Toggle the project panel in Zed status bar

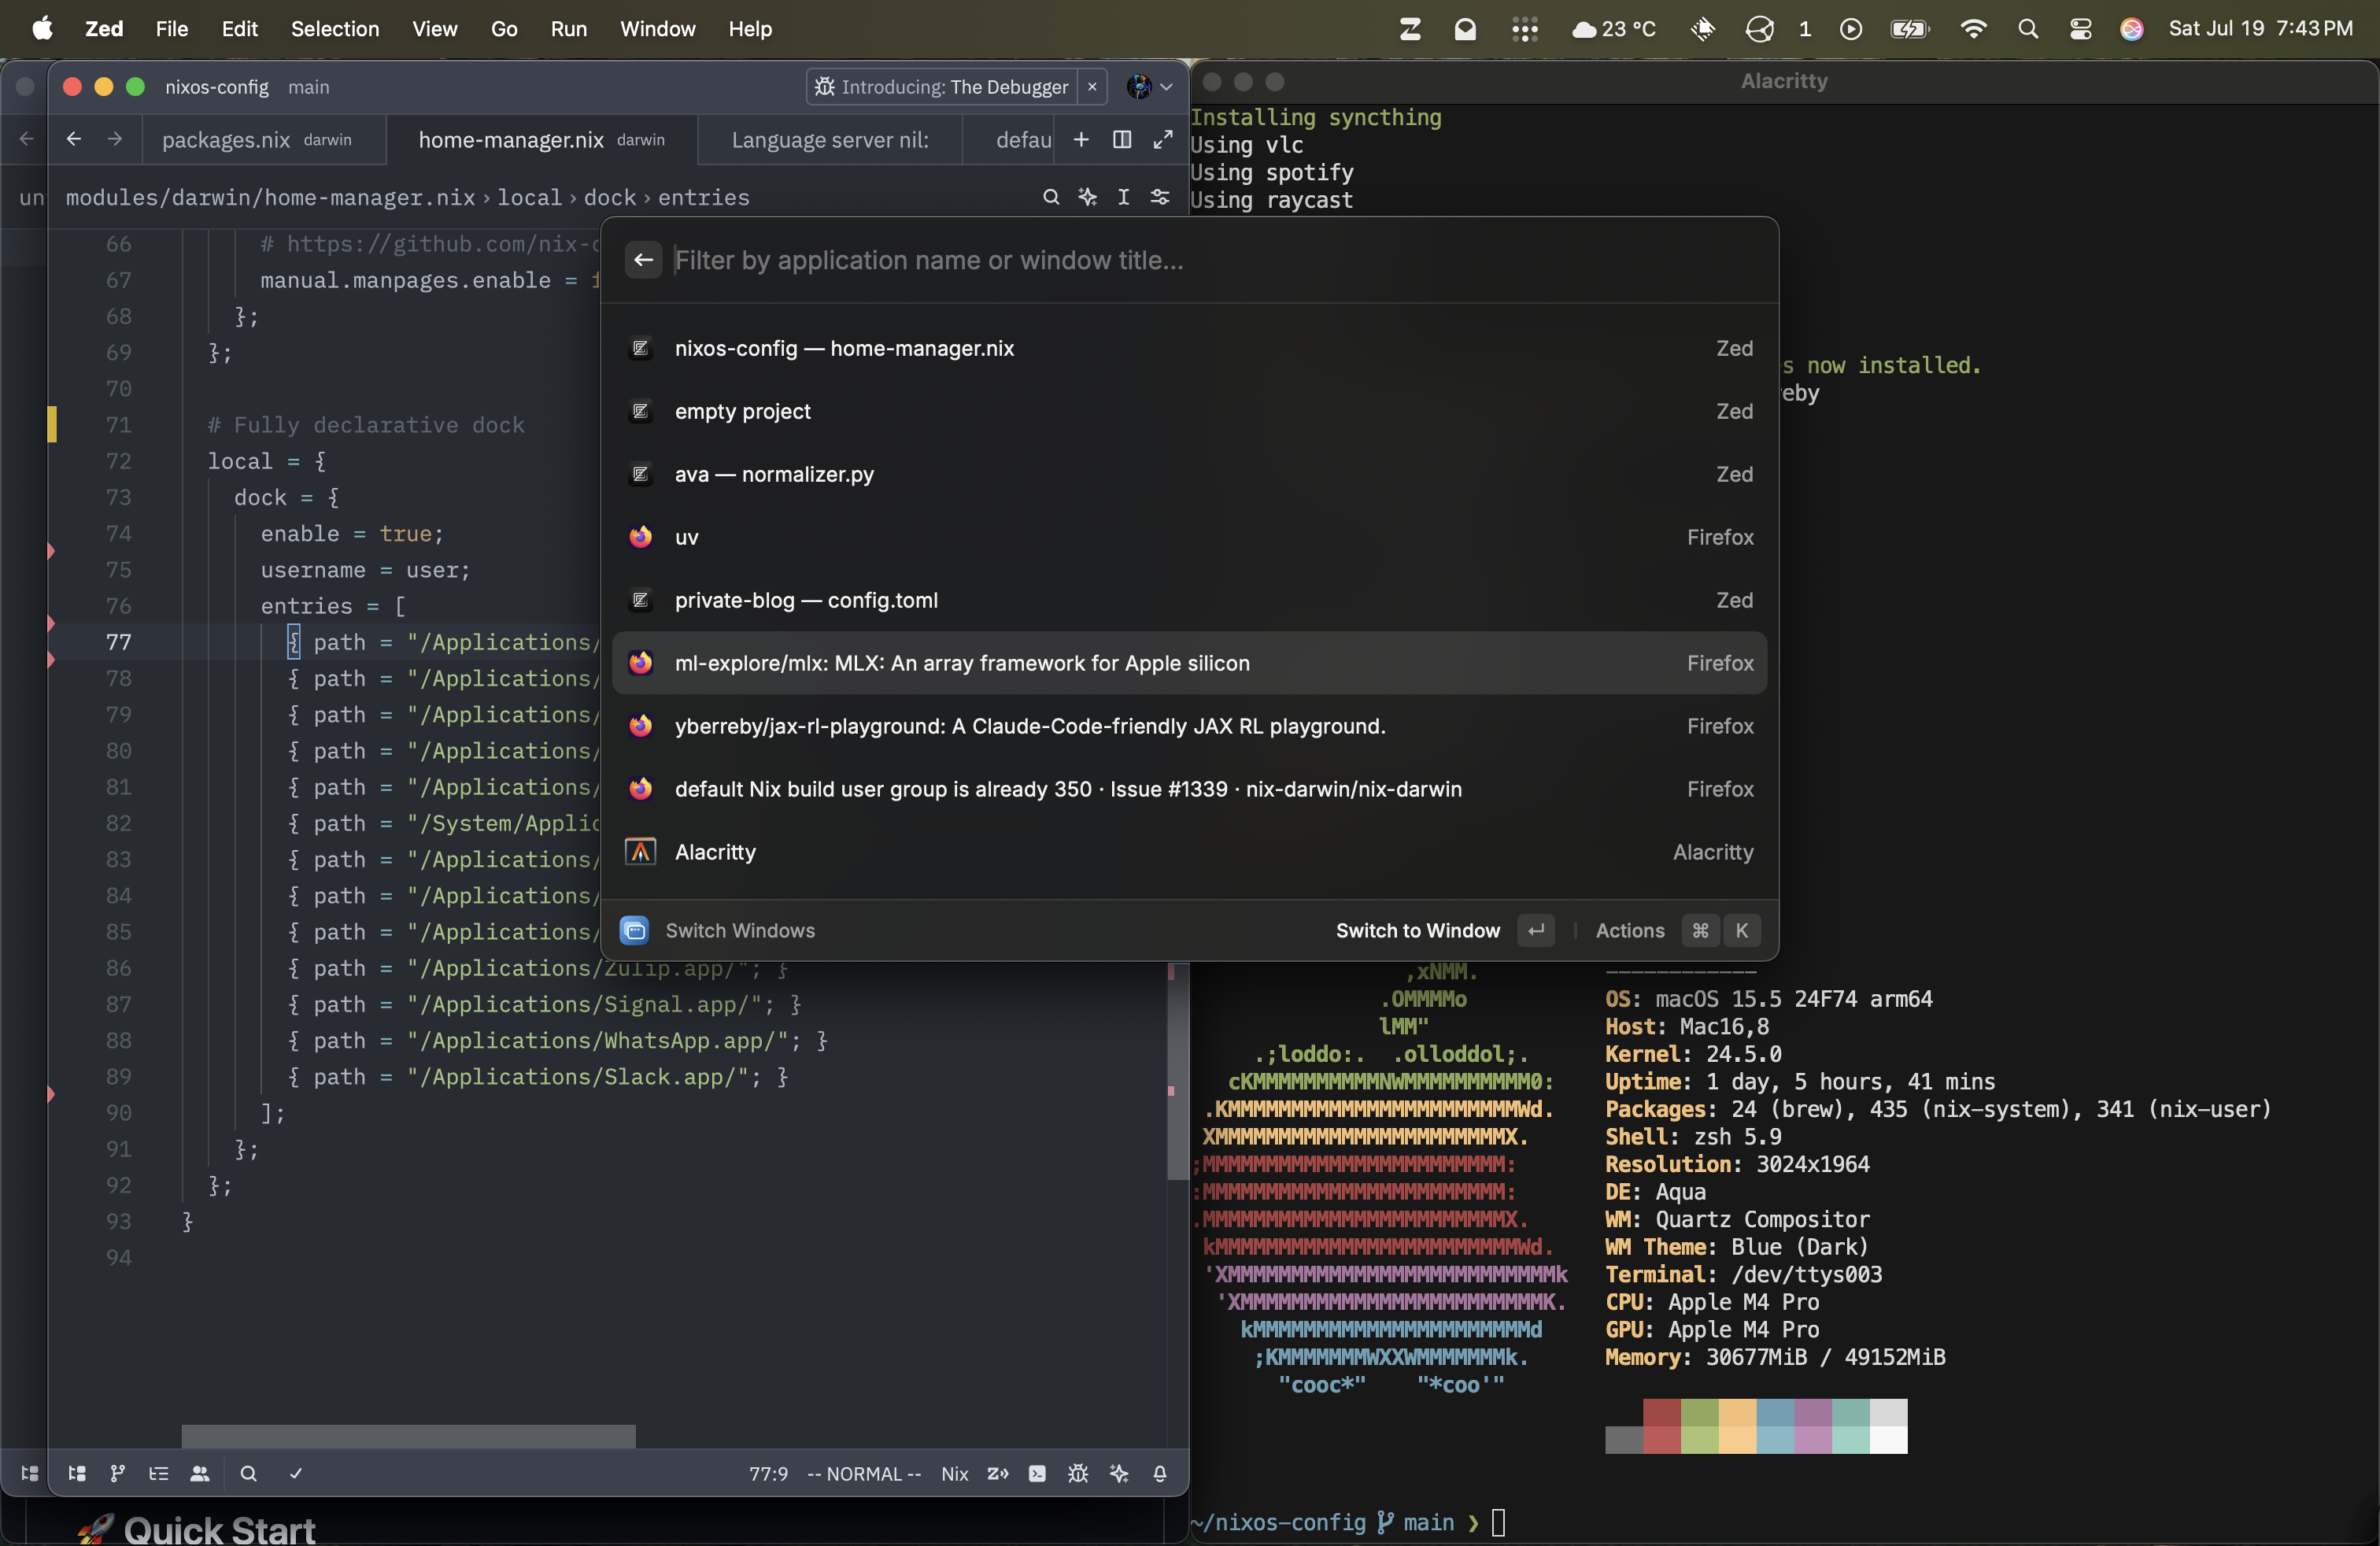[x=77, y=1473]
